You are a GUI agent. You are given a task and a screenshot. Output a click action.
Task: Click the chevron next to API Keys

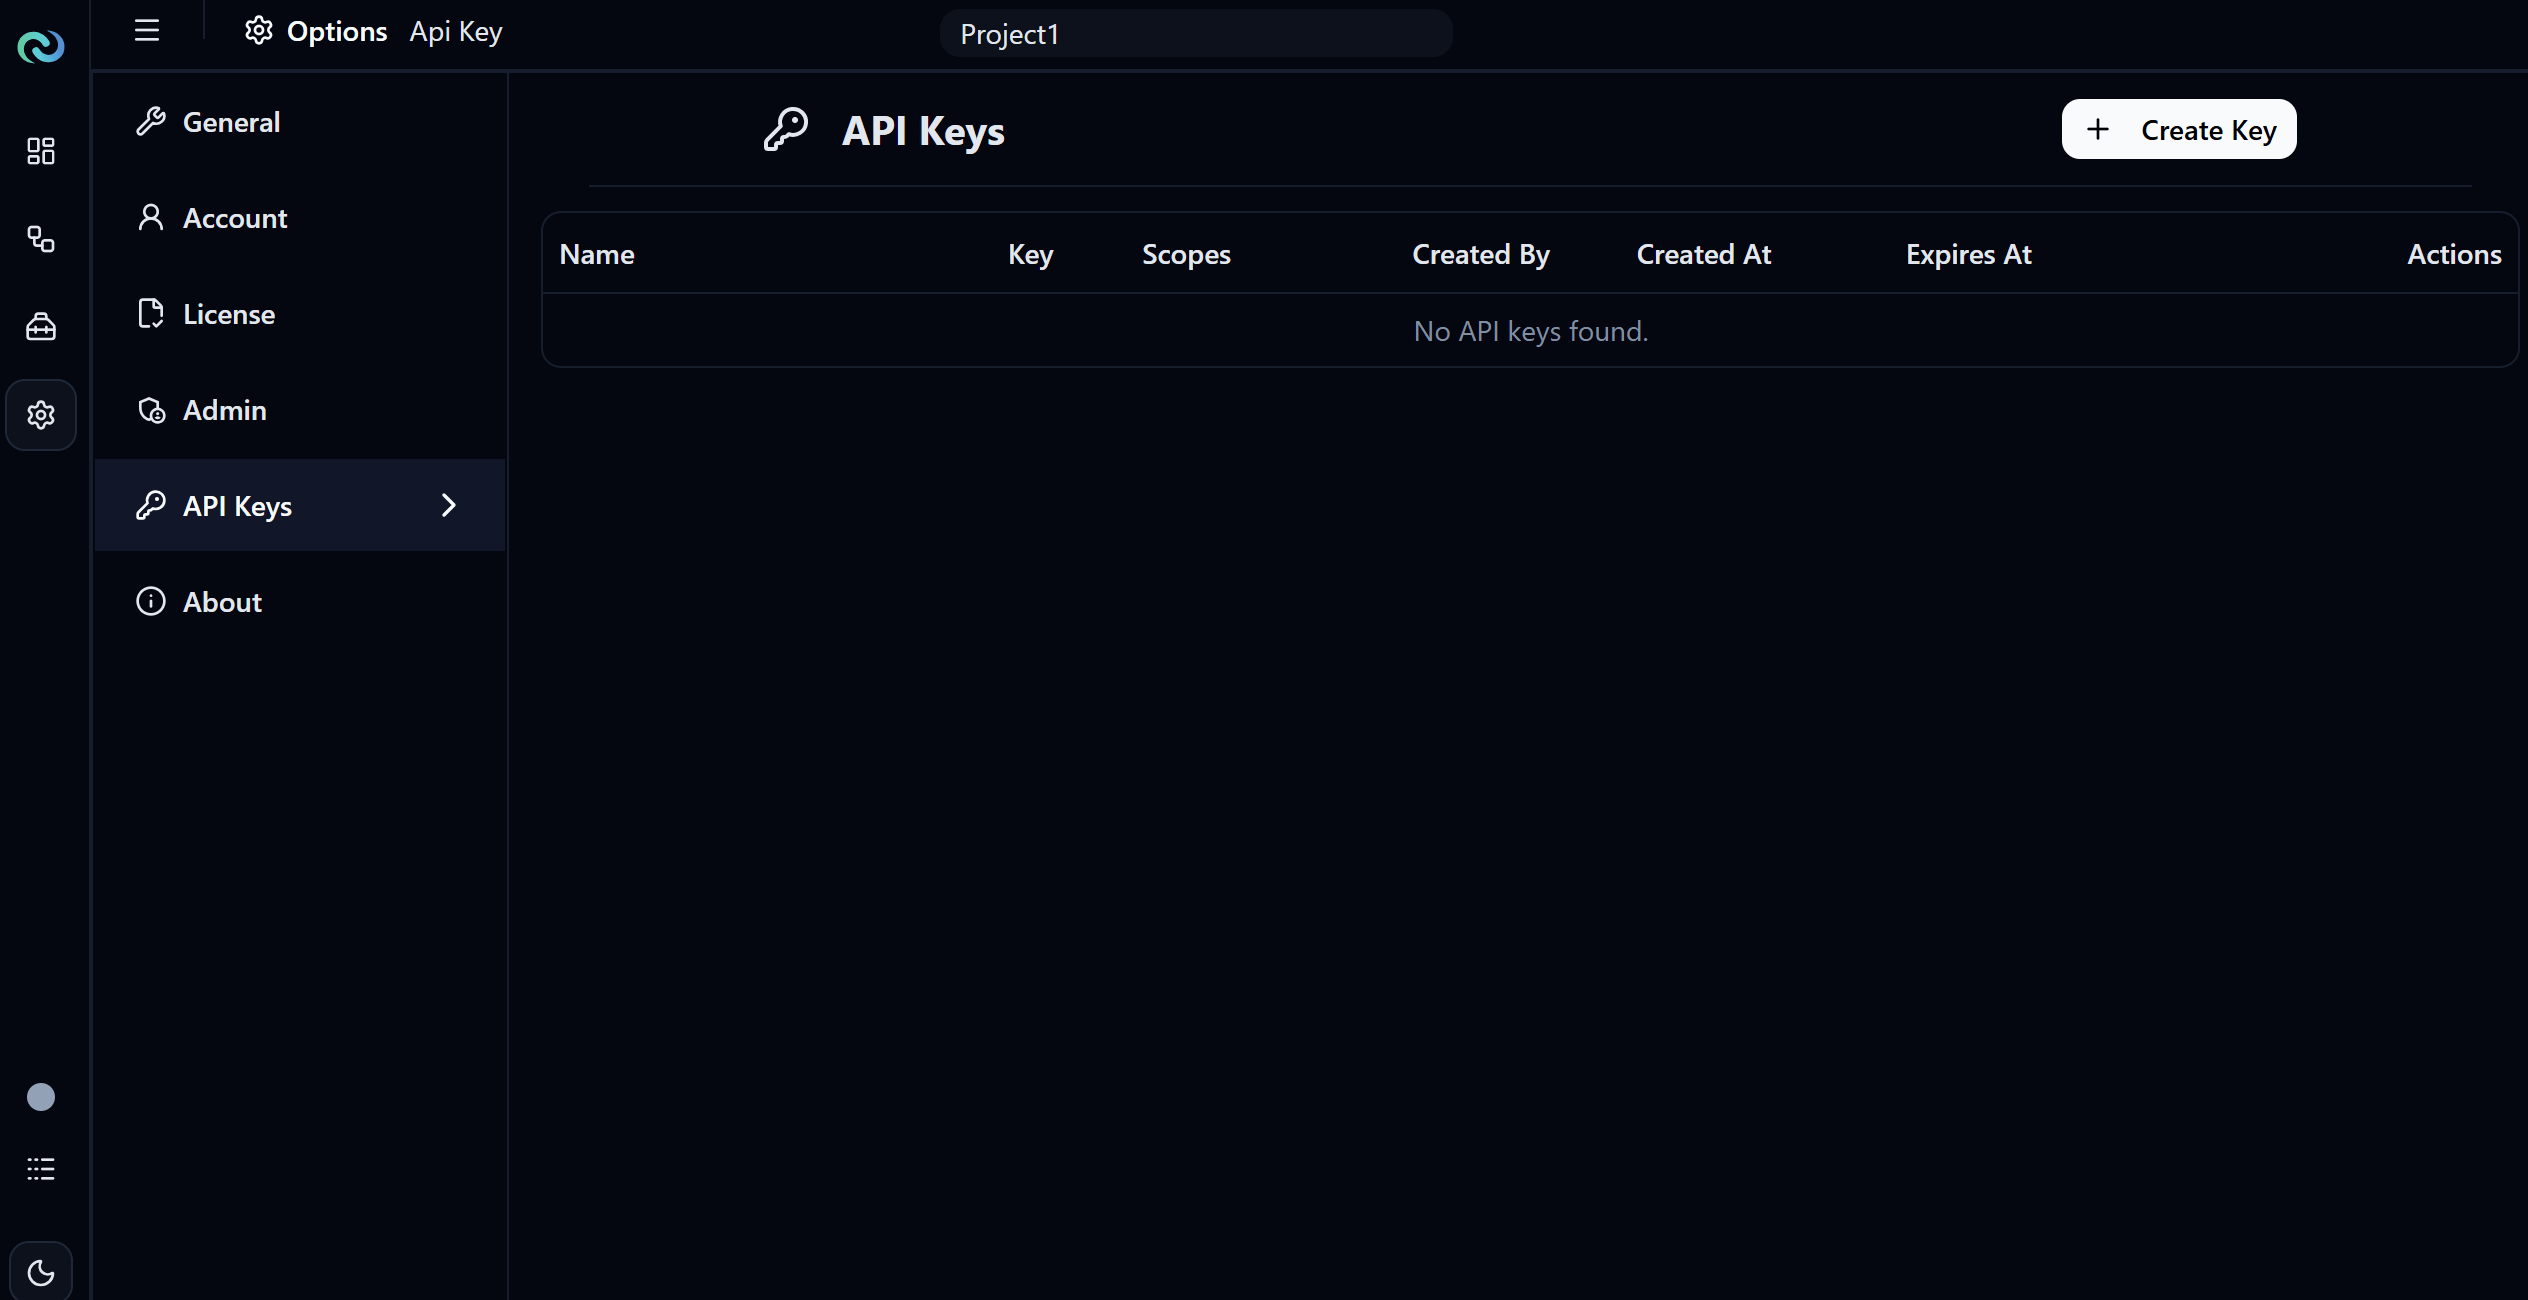(449, 506)
